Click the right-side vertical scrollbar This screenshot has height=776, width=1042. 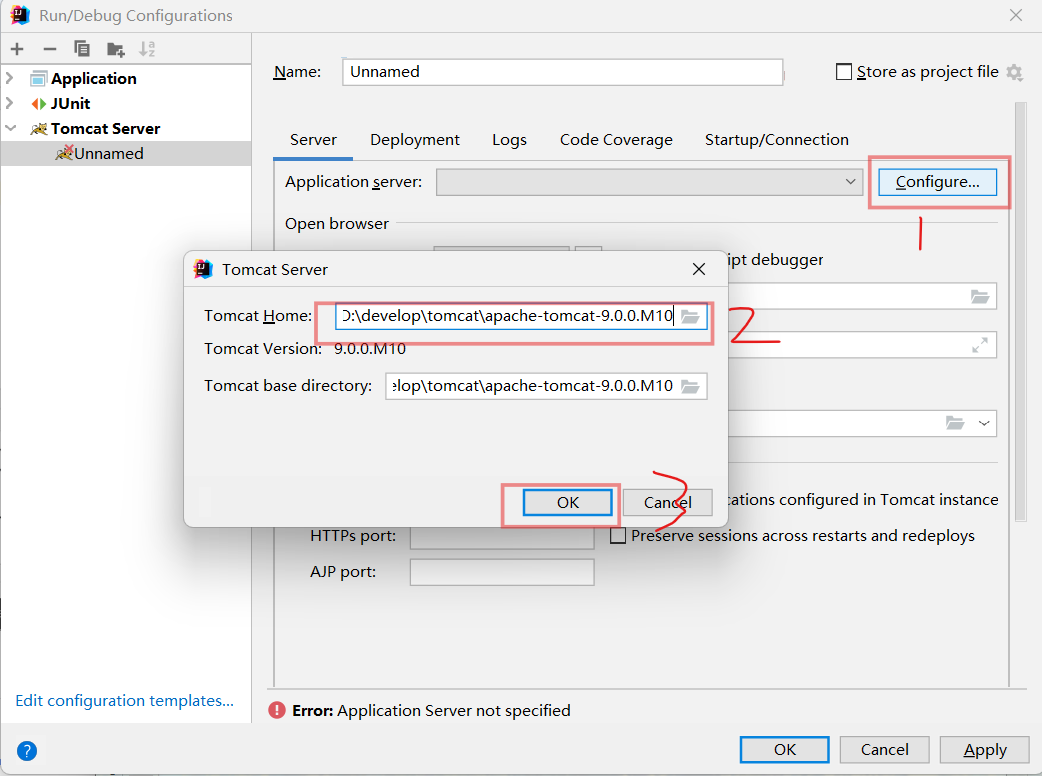(x=1021, y=311)
